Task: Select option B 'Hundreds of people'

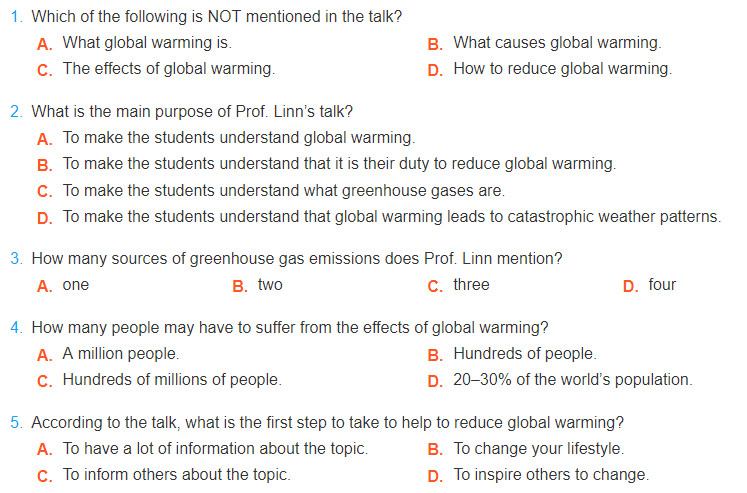Action: tap(524, 354)
